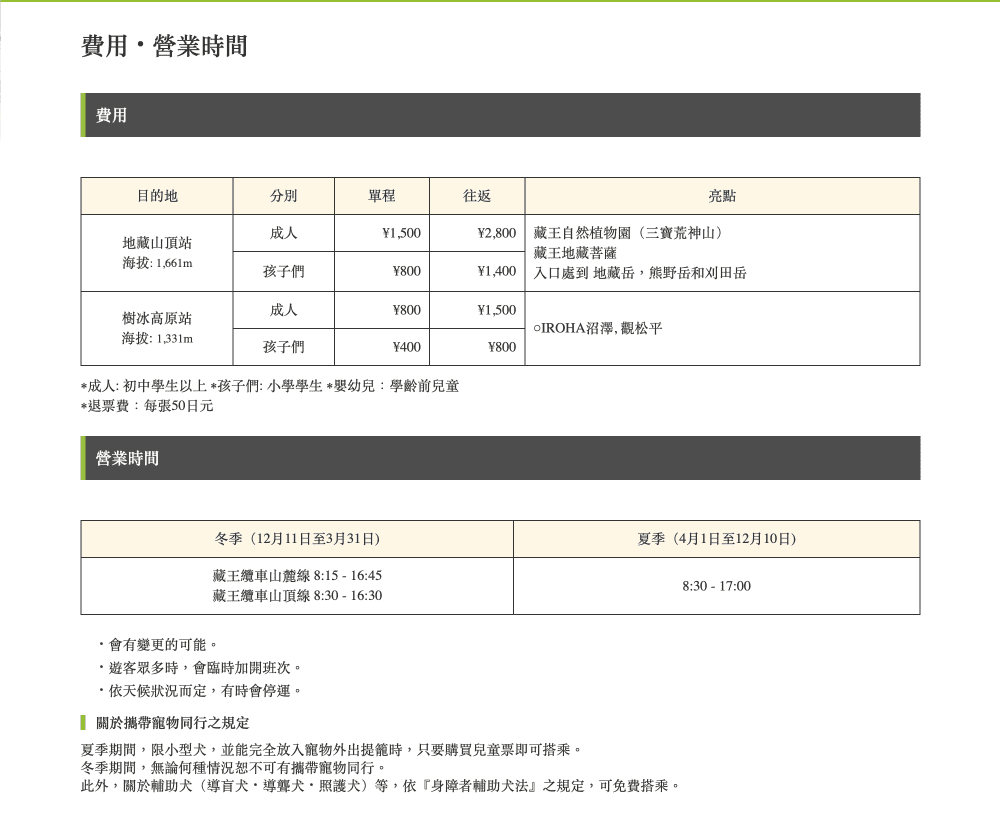Image resolution: width=1000 pixels, height=833 pixels.
Task: Click the 藏王纜車山頂線 8:30 - 16:30 line
Action: (x=297, y=596)
